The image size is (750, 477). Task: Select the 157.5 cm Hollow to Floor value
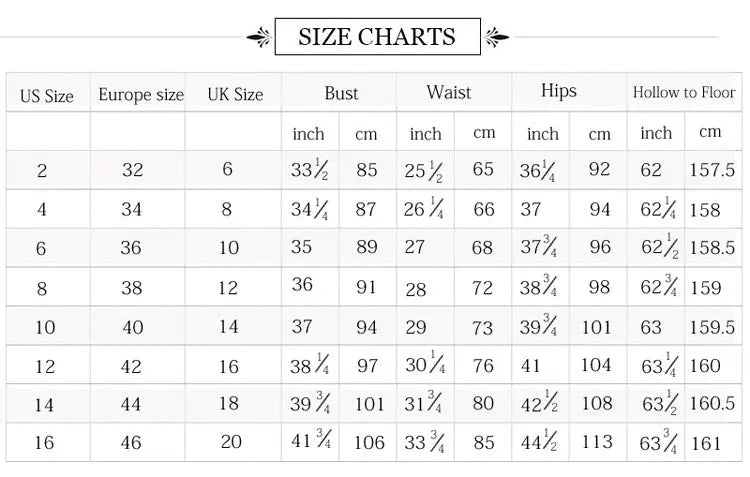pyautogui.click(x=712, y=170)
